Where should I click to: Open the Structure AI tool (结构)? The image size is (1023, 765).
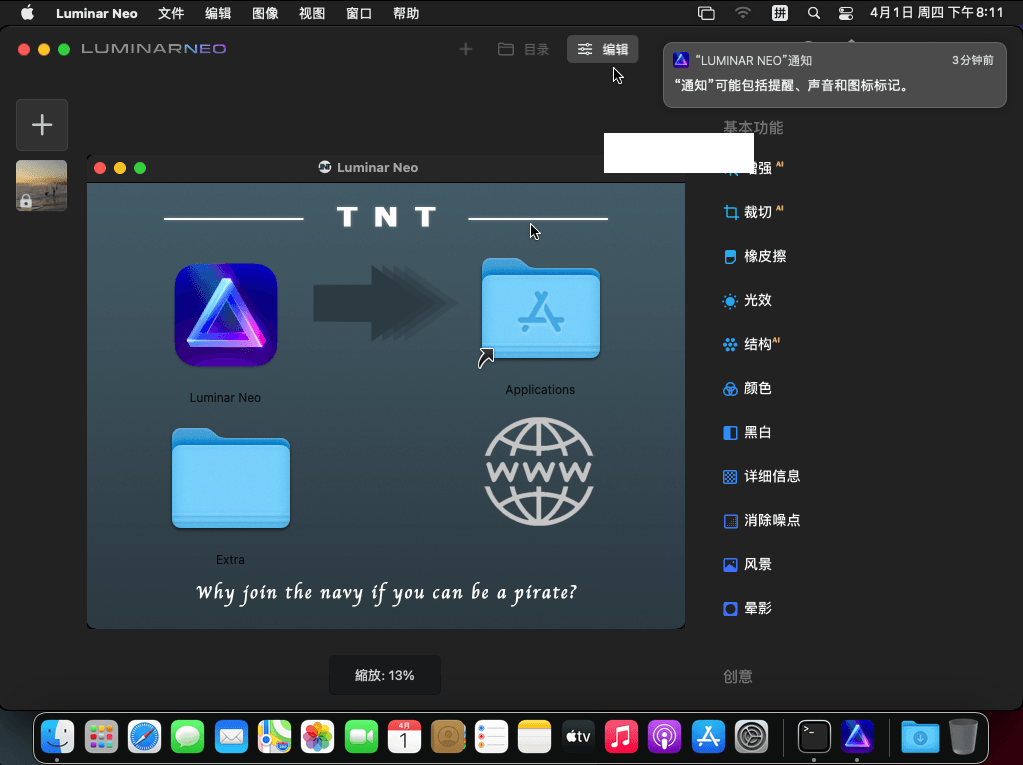(752, 344)
